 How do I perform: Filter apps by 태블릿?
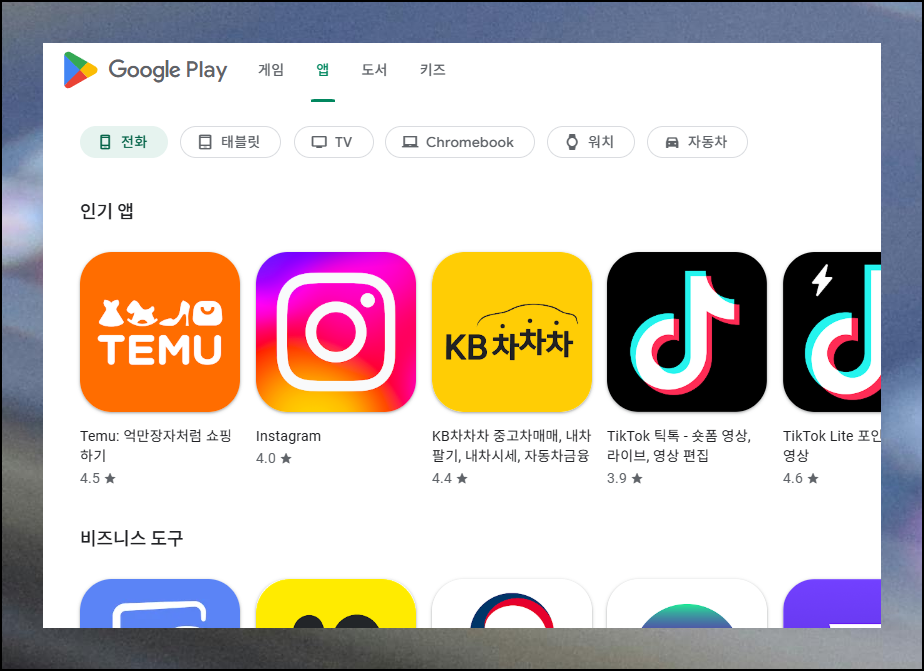pyautogui.click(x=230, y=142)
